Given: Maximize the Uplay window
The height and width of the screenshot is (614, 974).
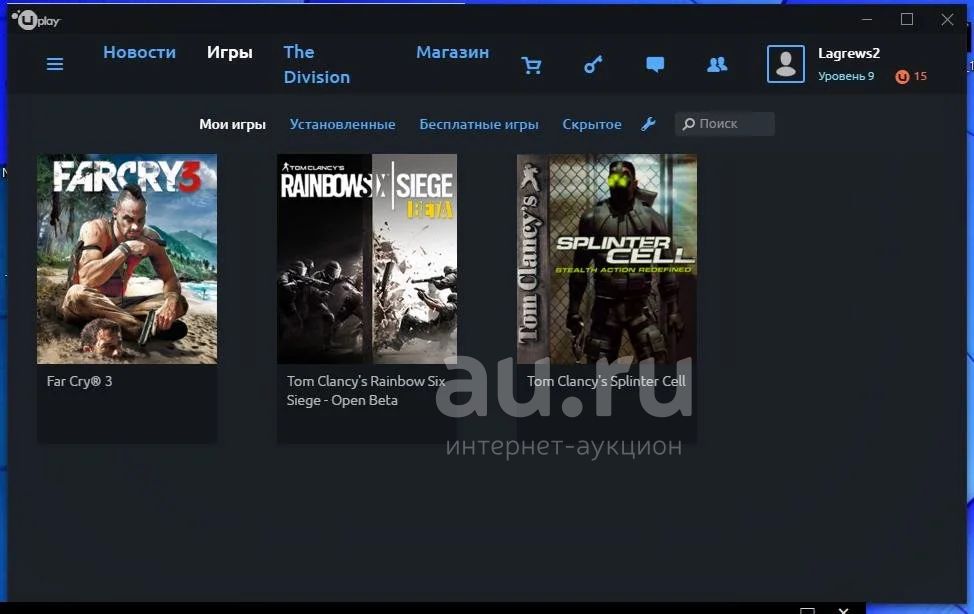Looking at the screenshot, I should point(906,19).
